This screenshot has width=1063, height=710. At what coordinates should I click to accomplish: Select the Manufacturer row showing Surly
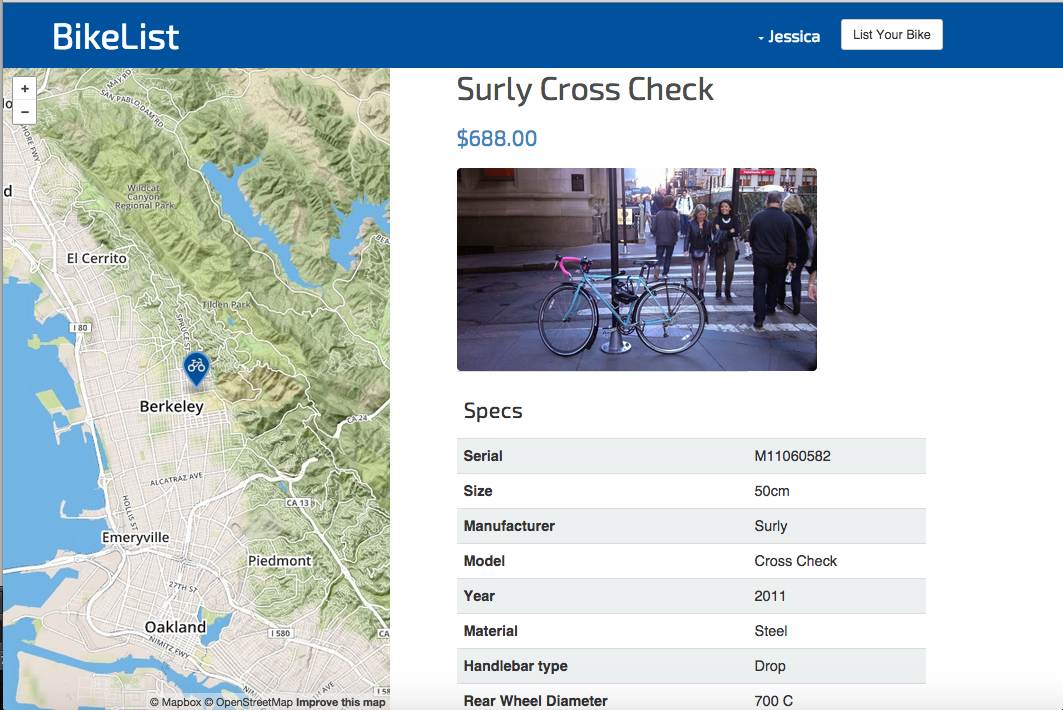click(x=691, y=526)
